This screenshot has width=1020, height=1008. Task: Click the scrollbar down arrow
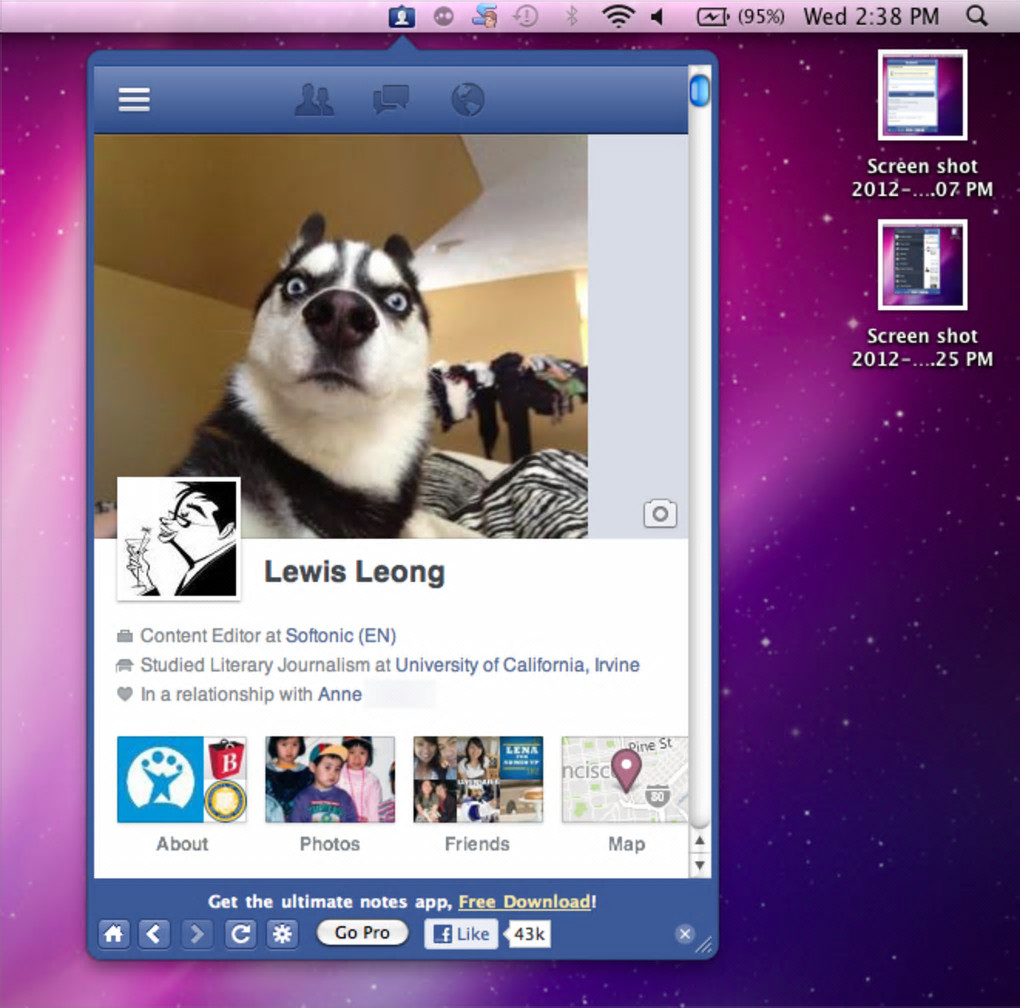pos(699,865)
